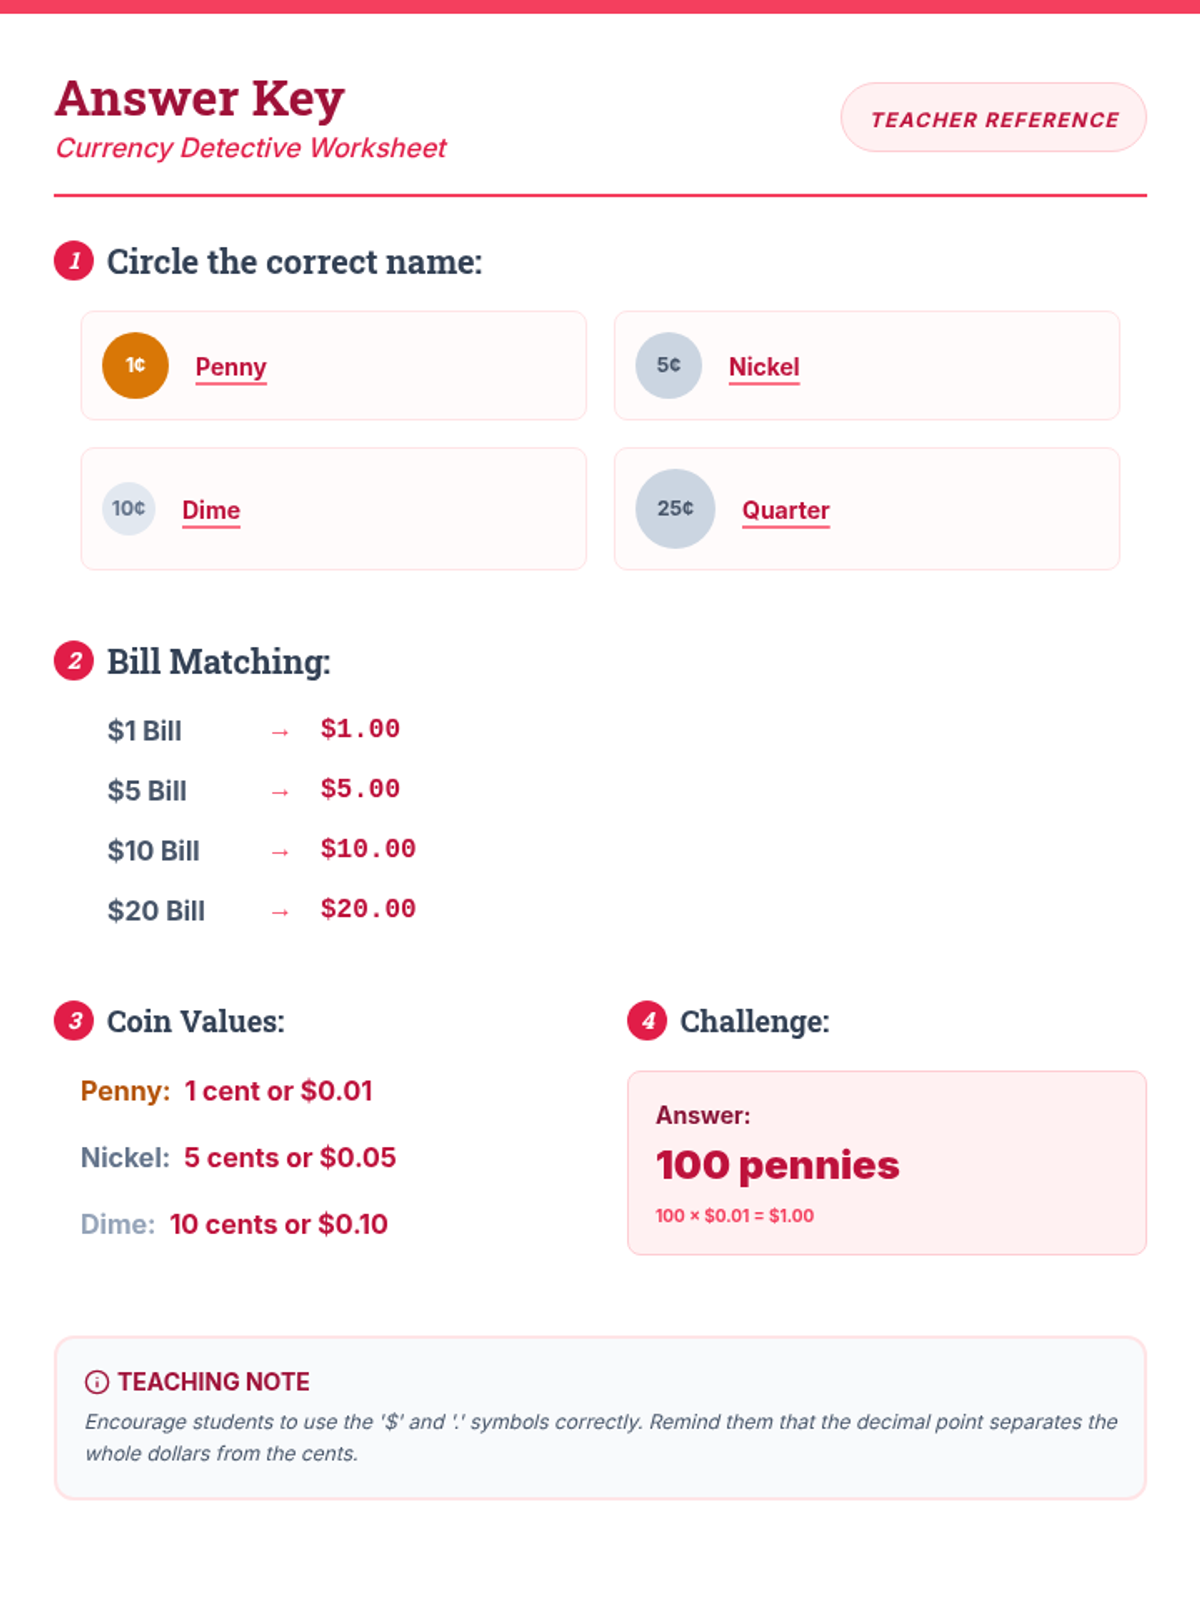The image size is (1200, 1600).
Task: Click the 100 pennies answer text
Action: pyautogui.click(x=777, y=1165)
